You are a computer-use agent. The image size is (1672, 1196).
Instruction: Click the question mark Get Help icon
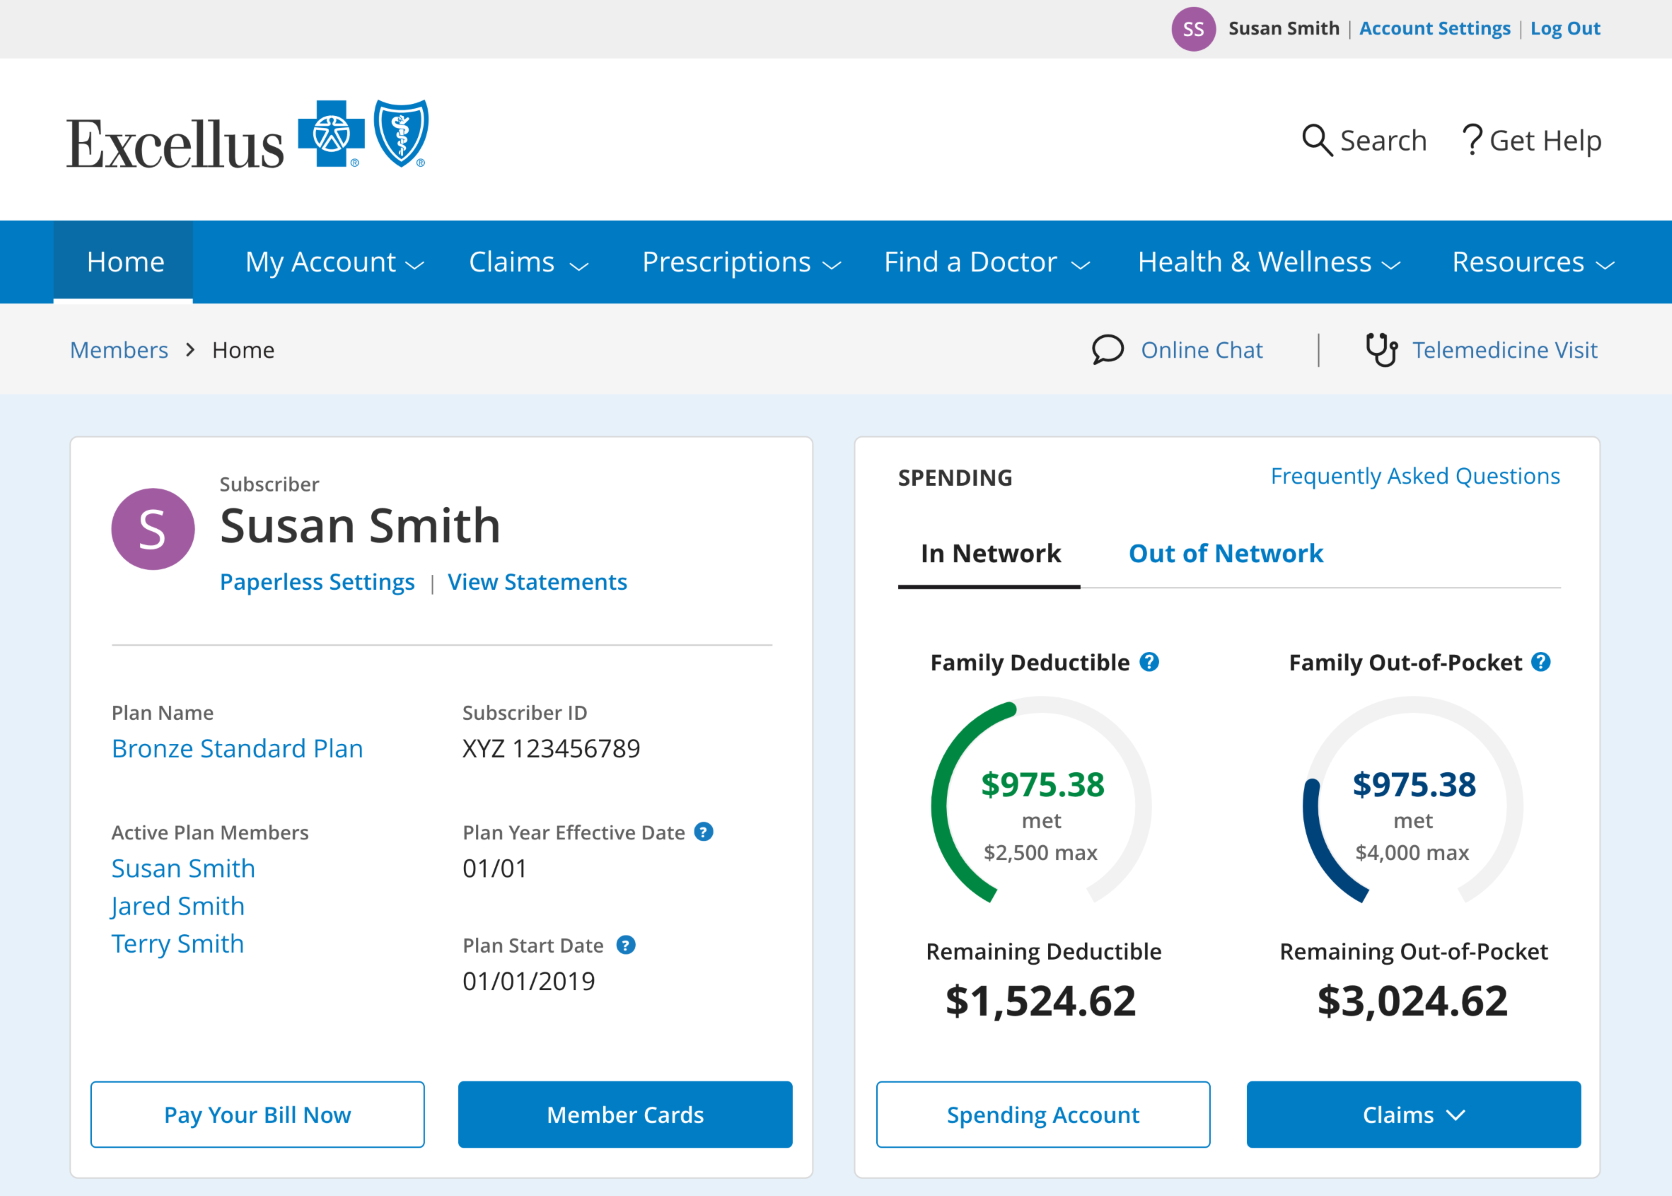[1471, 140]
